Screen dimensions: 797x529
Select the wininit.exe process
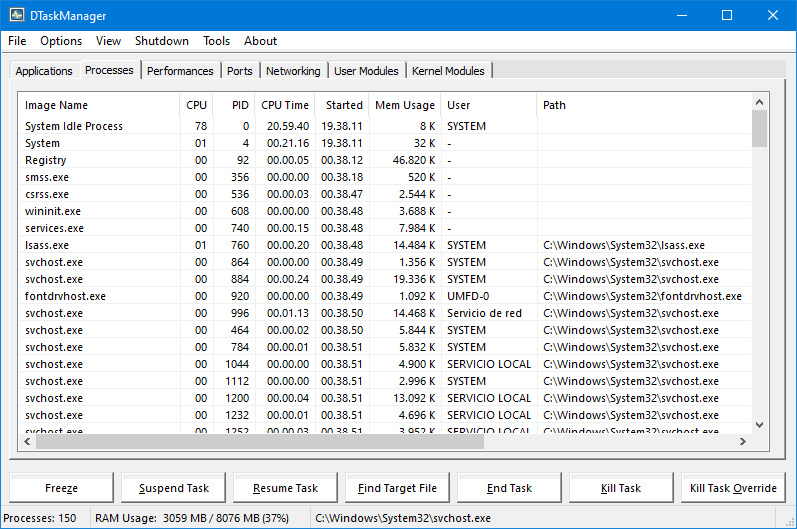385,211
